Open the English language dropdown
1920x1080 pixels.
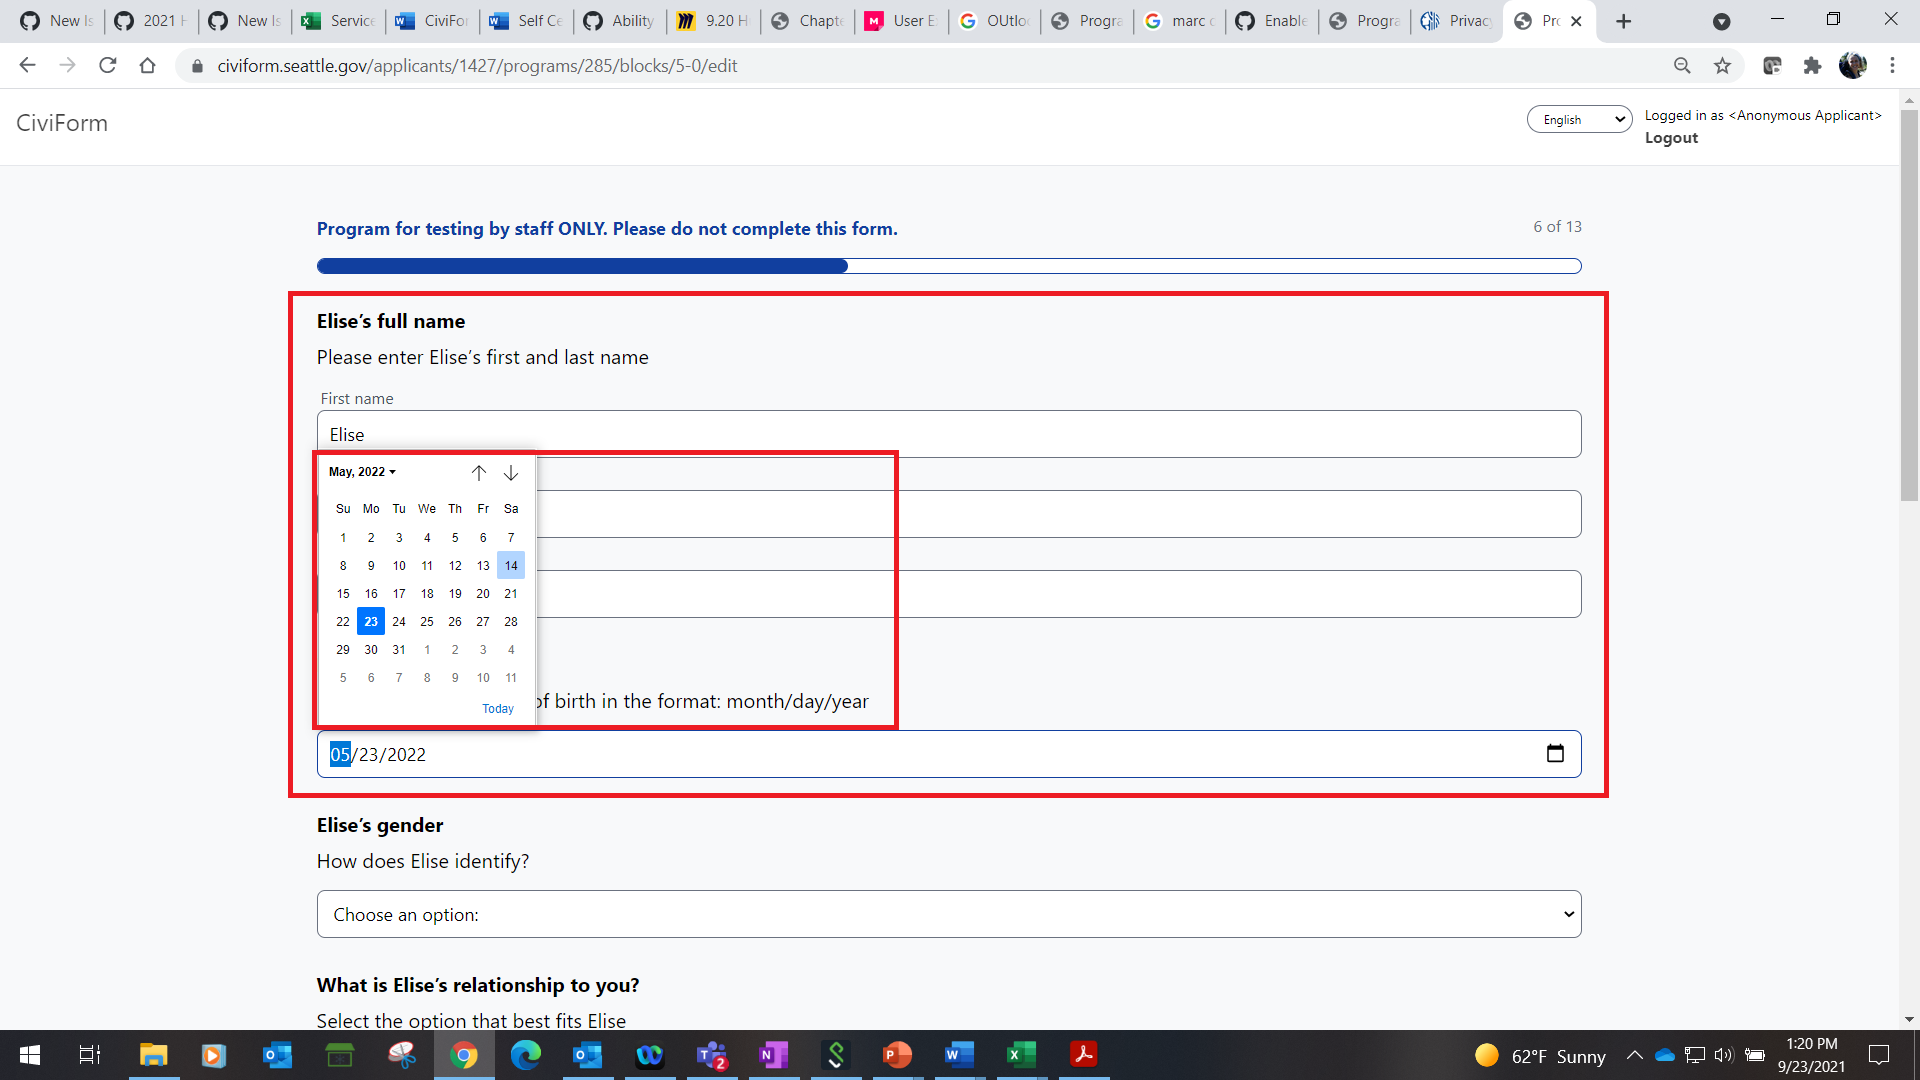pyautogui.click(x=1579, y=120)
